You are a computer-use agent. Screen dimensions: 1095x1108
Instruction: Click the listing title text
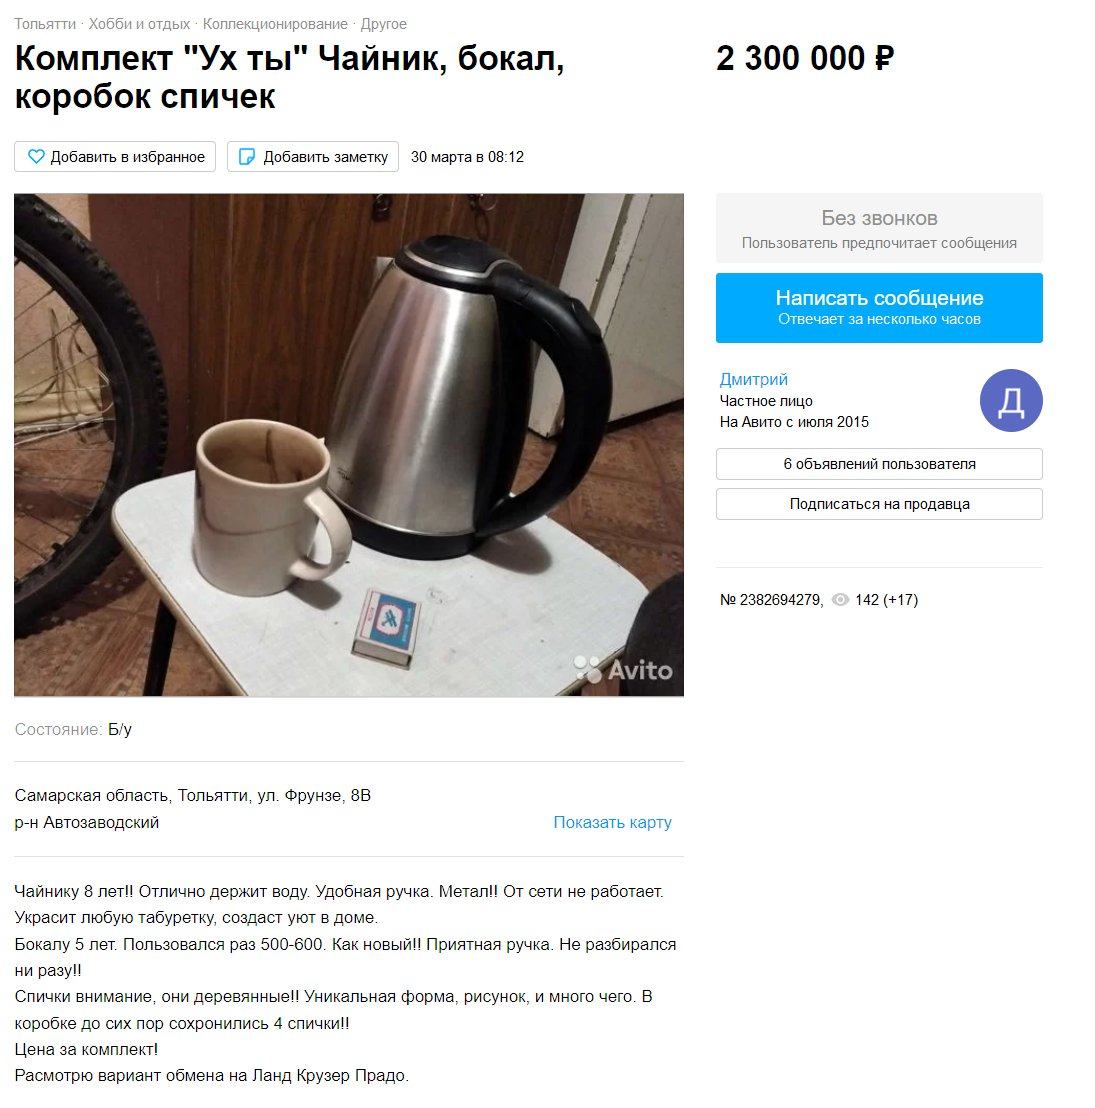290,77
